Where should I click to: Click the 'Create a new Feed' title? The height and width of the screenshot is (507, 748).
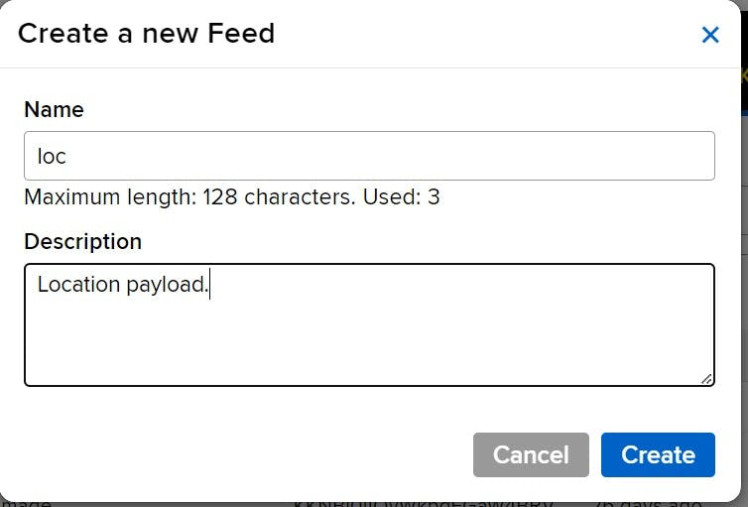coord(146,34)
